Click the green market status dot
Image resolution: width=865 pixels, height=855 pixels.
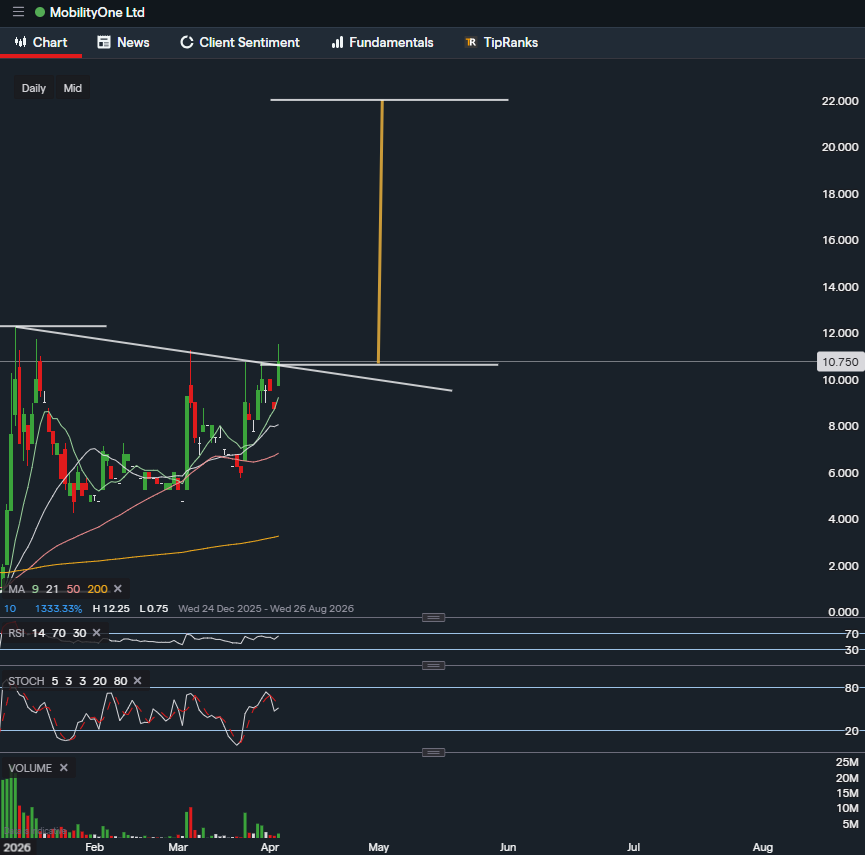click(40, 12)
